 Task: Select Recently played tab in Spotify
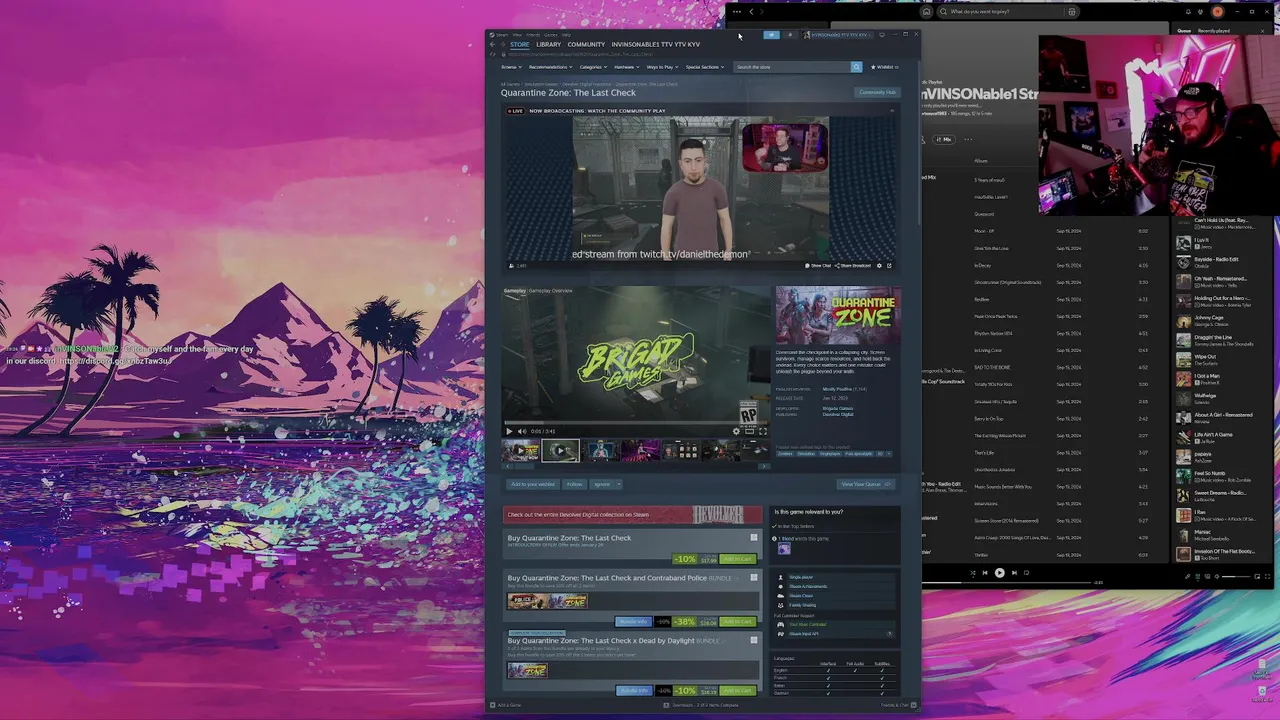(x=1214, y=31)
